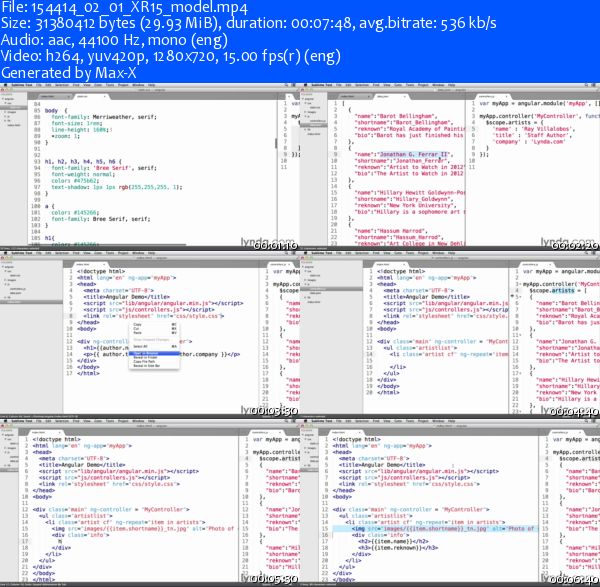Click the selected '$scope.artists' text in the 00:04:40 frame
This screenshot has width=600, height=587.
click(x=552, y=290)
